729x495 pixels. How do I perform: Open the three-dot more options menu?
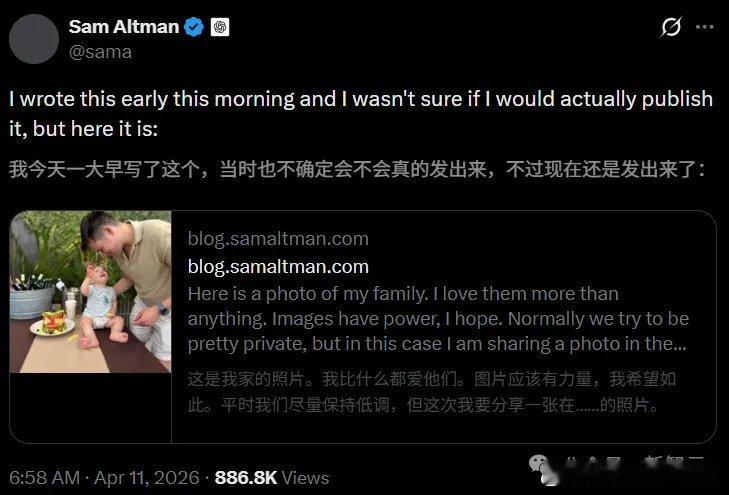tap(704, 27)
